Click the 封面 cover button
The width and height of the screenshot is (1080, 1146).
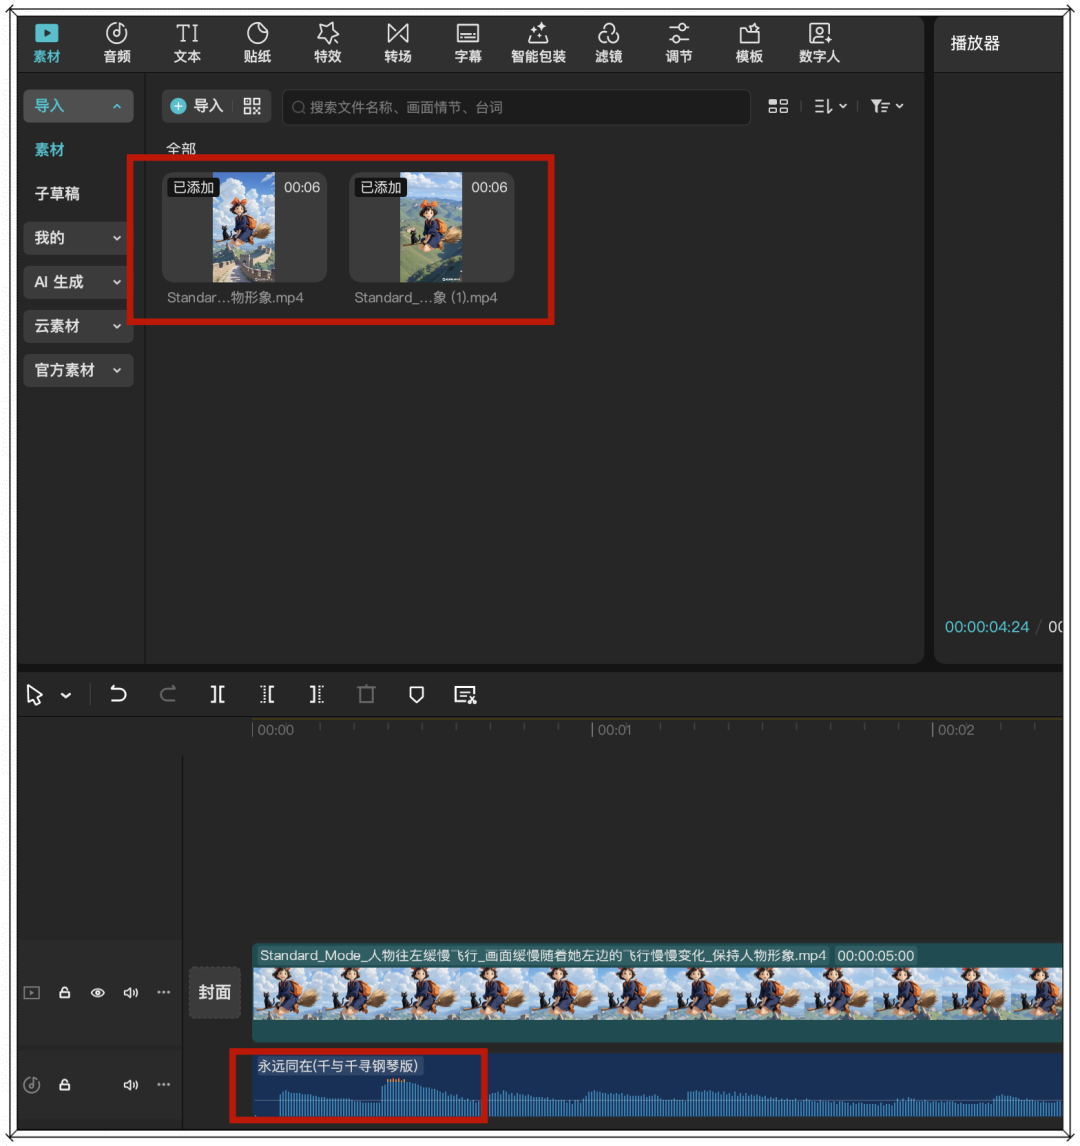[x=215, y=993]
